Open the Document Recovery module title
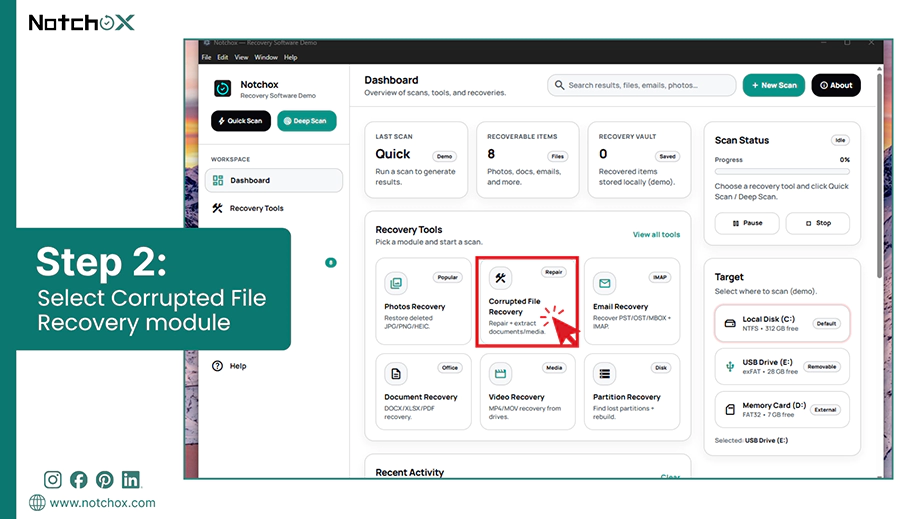Screen dimensions: 922x519 [420, 397]
